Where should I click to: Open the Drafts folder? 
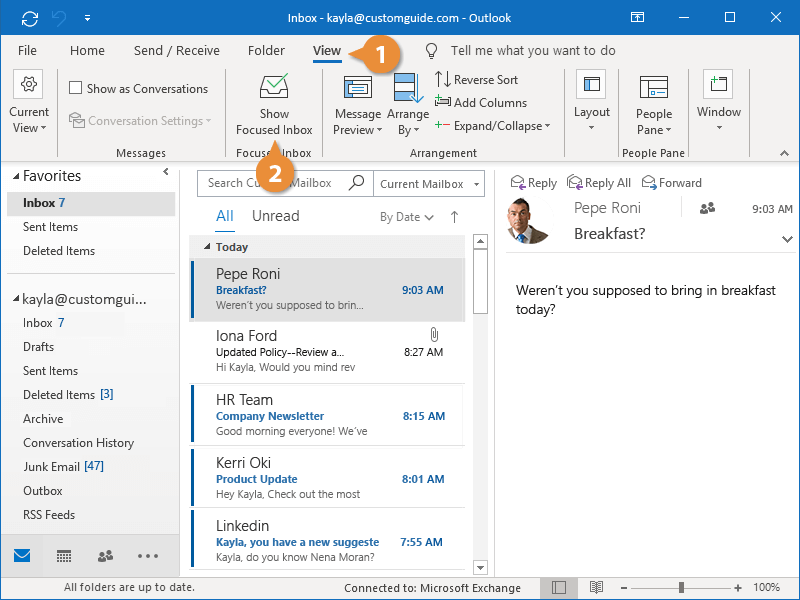coord(38,347)
